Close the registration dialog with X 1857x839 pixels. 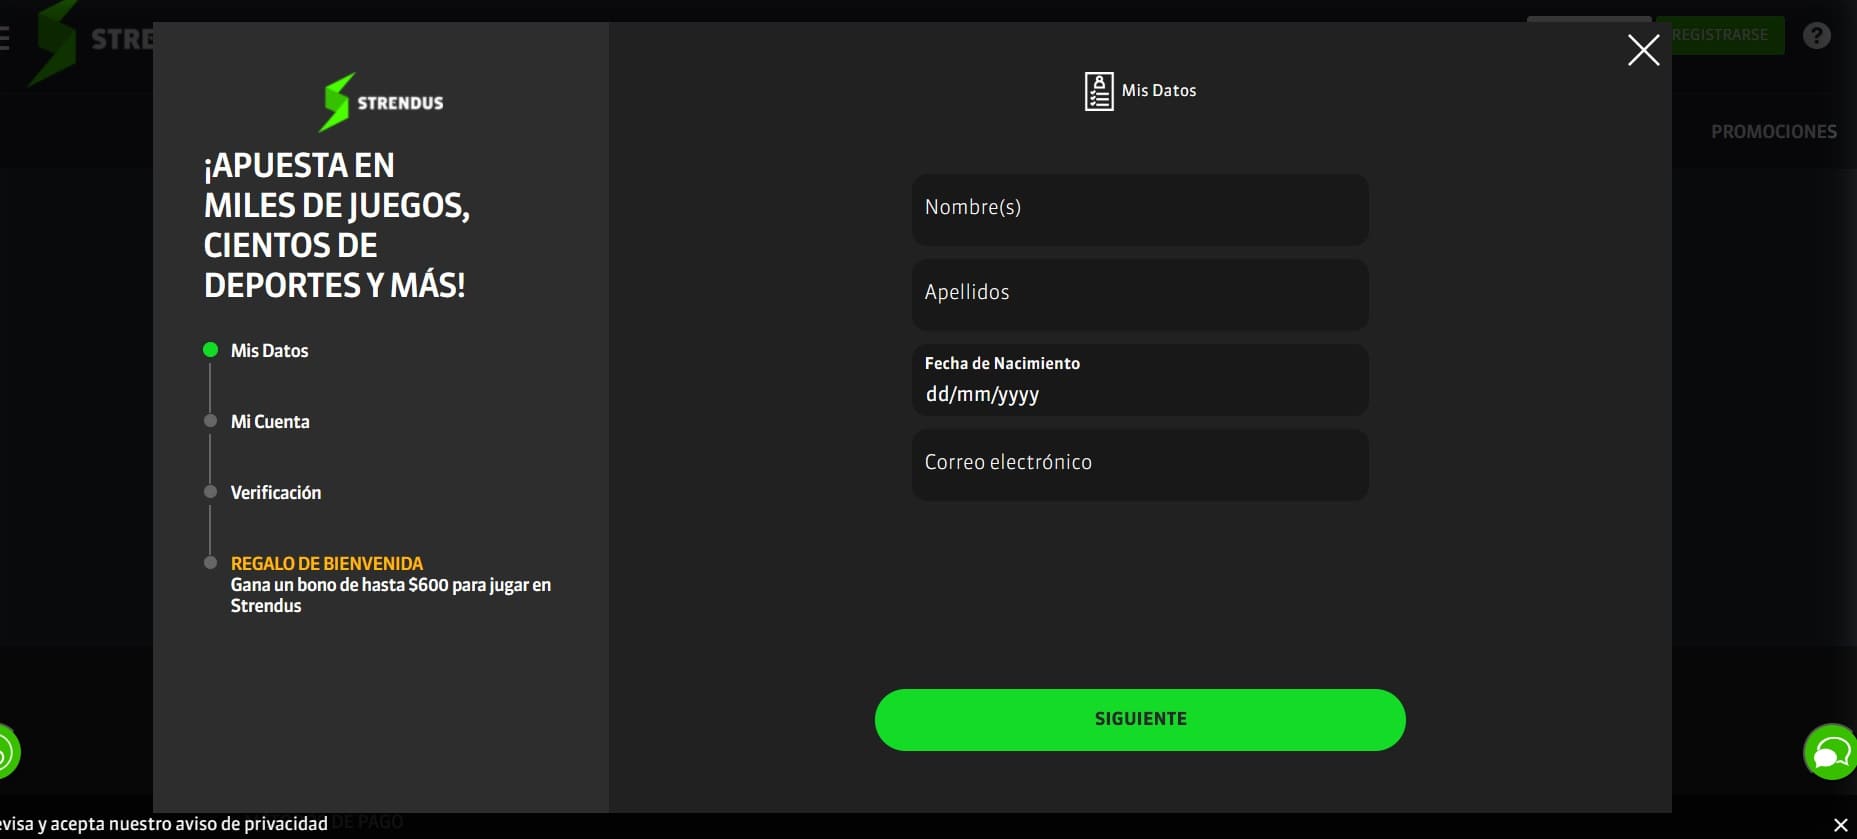pyautogui.click(x=1643, y=50)
